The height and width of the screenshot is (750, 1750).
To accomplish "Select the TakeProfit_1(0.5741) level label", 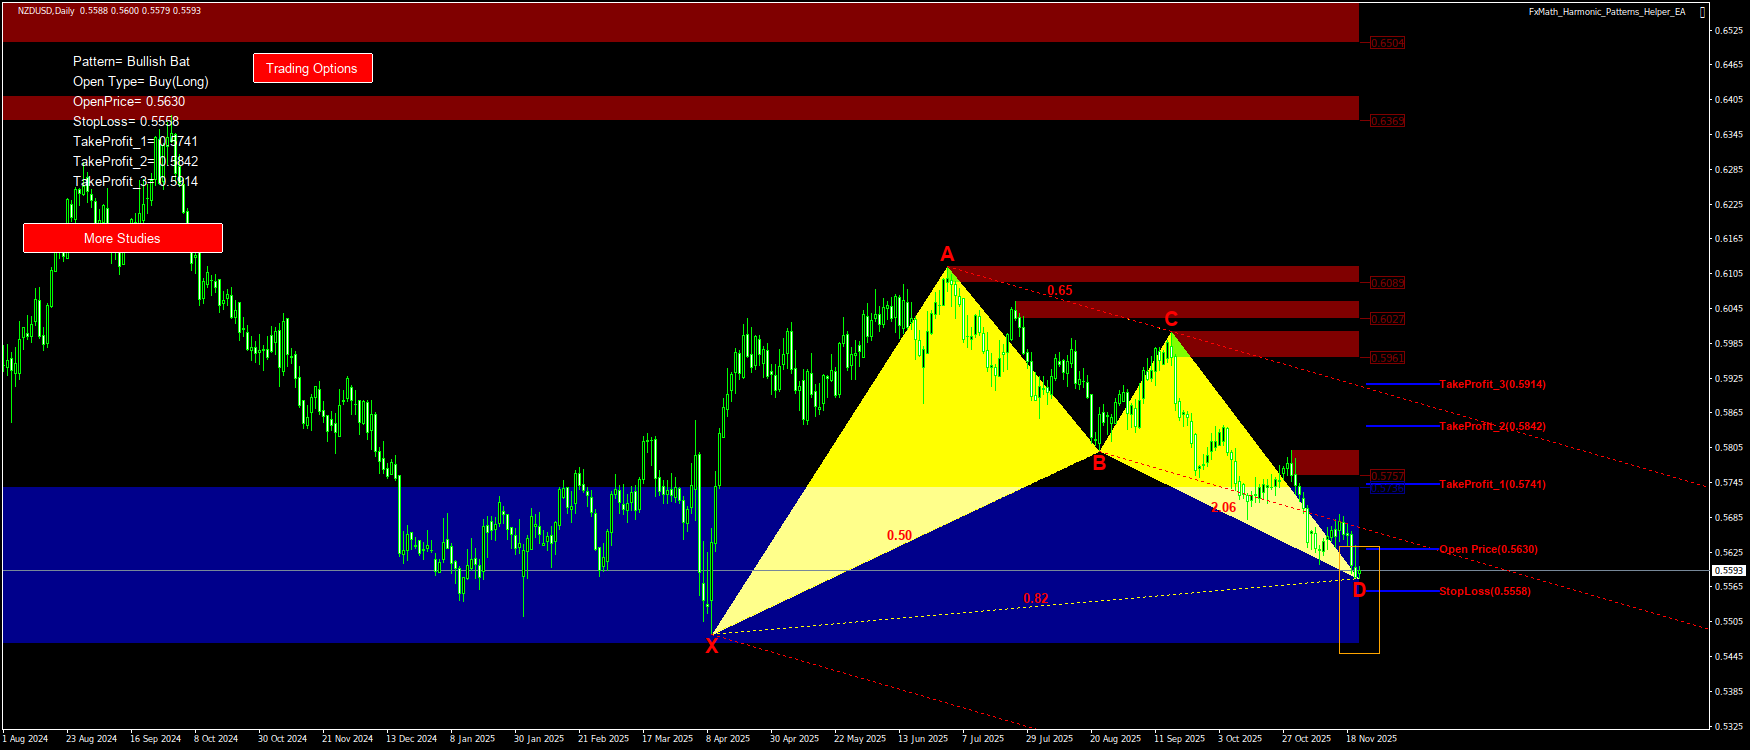I will [1492, 484].
